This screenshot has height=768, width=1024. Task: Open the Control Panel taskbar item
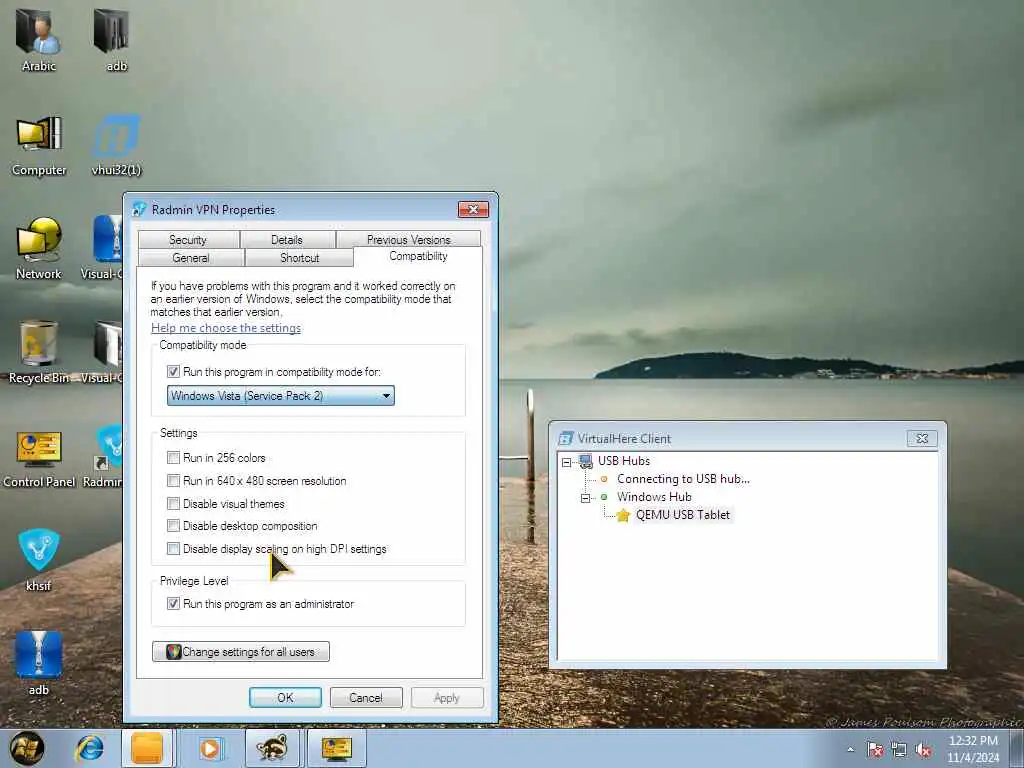click(336, 748)
